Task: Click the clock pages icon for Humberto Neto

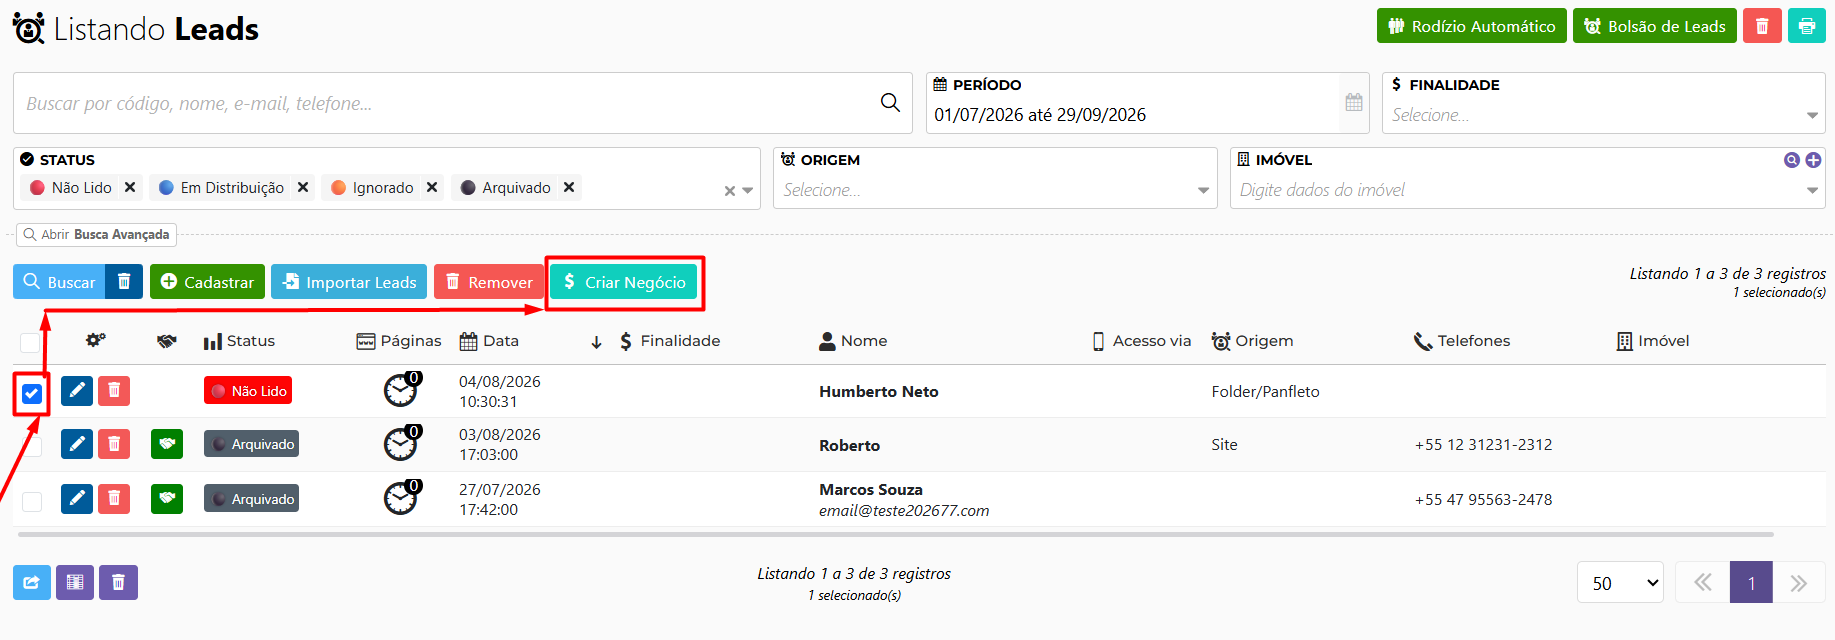Action: (x=402, y=389)
